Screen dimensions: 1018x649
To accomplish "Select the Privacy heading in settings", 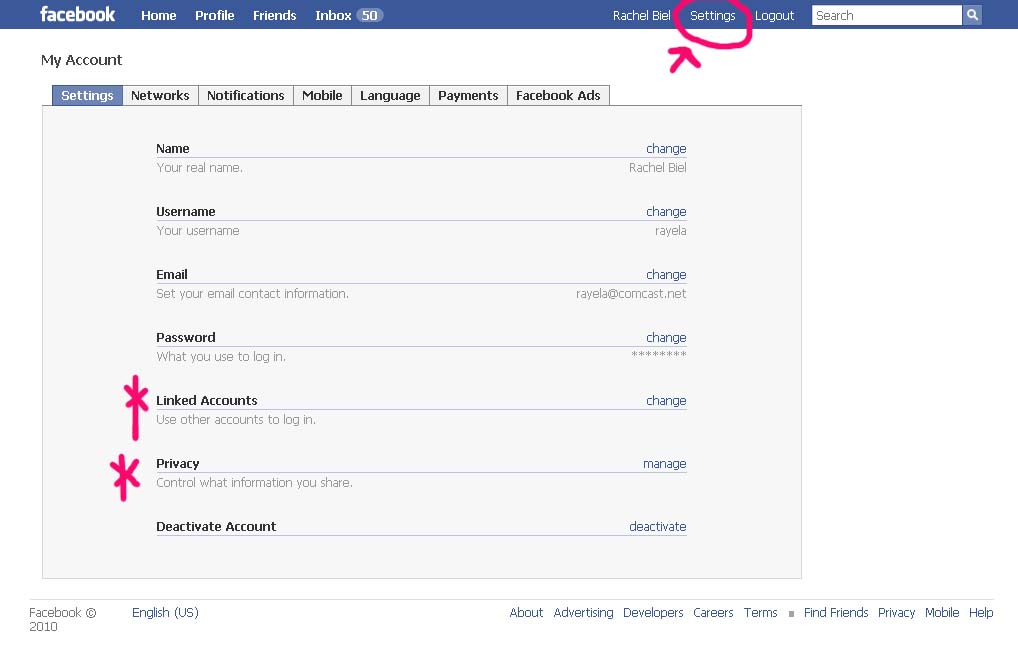I will (x=177, y=463).
